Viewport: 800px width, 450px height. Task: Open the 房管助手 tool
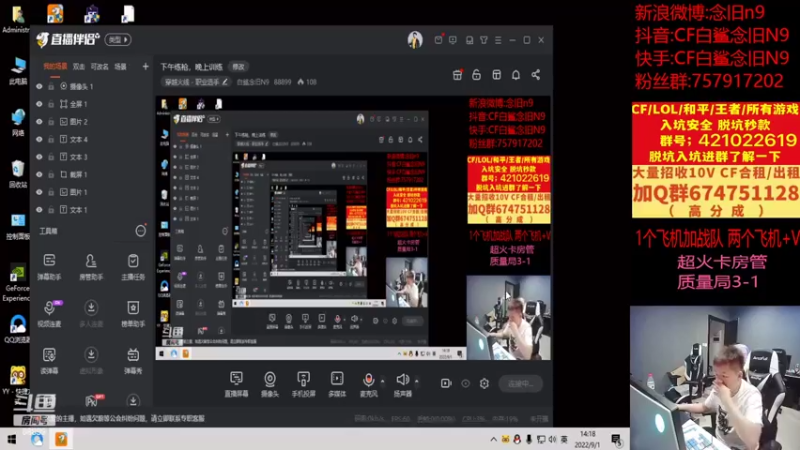[91, 266]
